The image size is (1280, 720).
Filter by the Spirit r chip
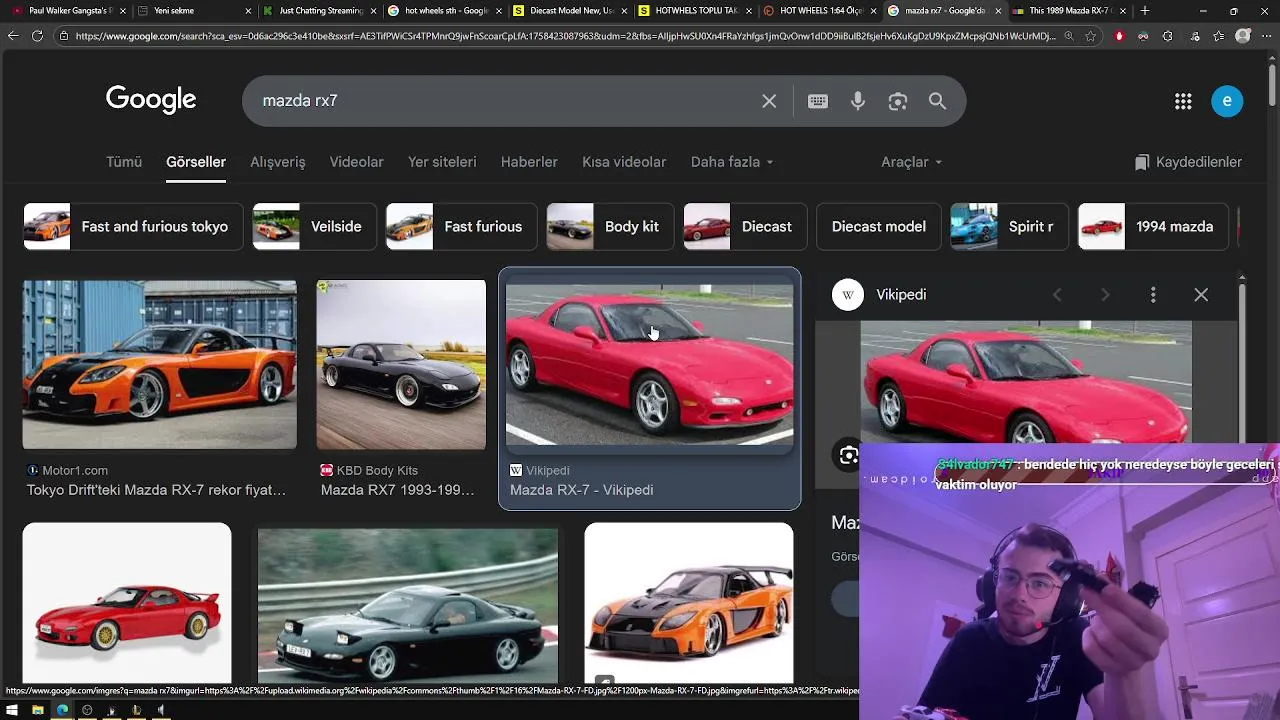coord(1009,227)
